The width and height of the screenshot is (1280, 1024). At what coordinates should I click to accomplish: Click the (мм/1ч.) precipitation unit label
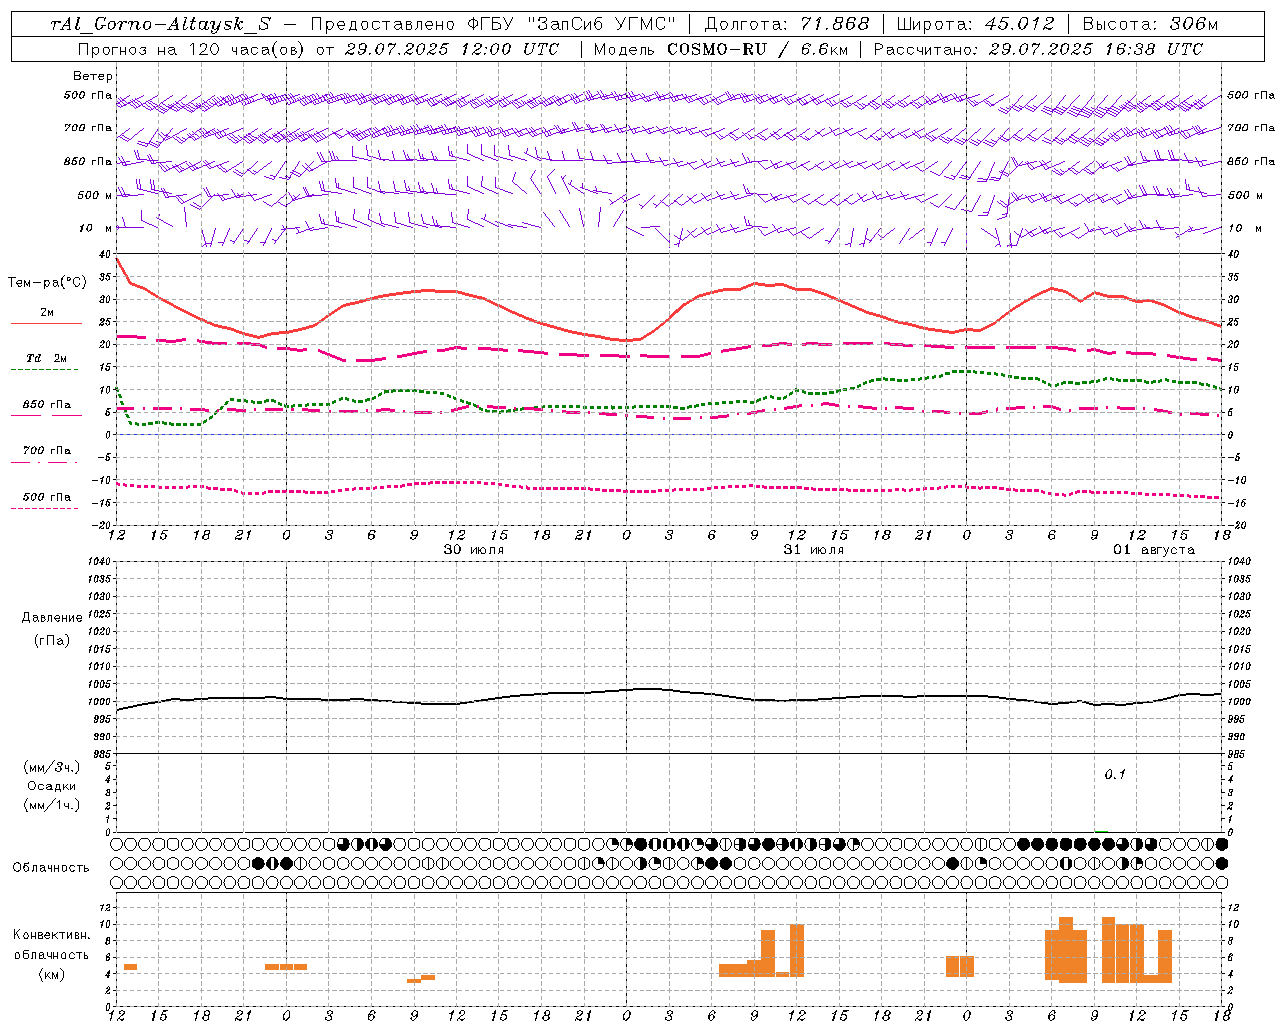pyautogui.click(x=52, y=805)
